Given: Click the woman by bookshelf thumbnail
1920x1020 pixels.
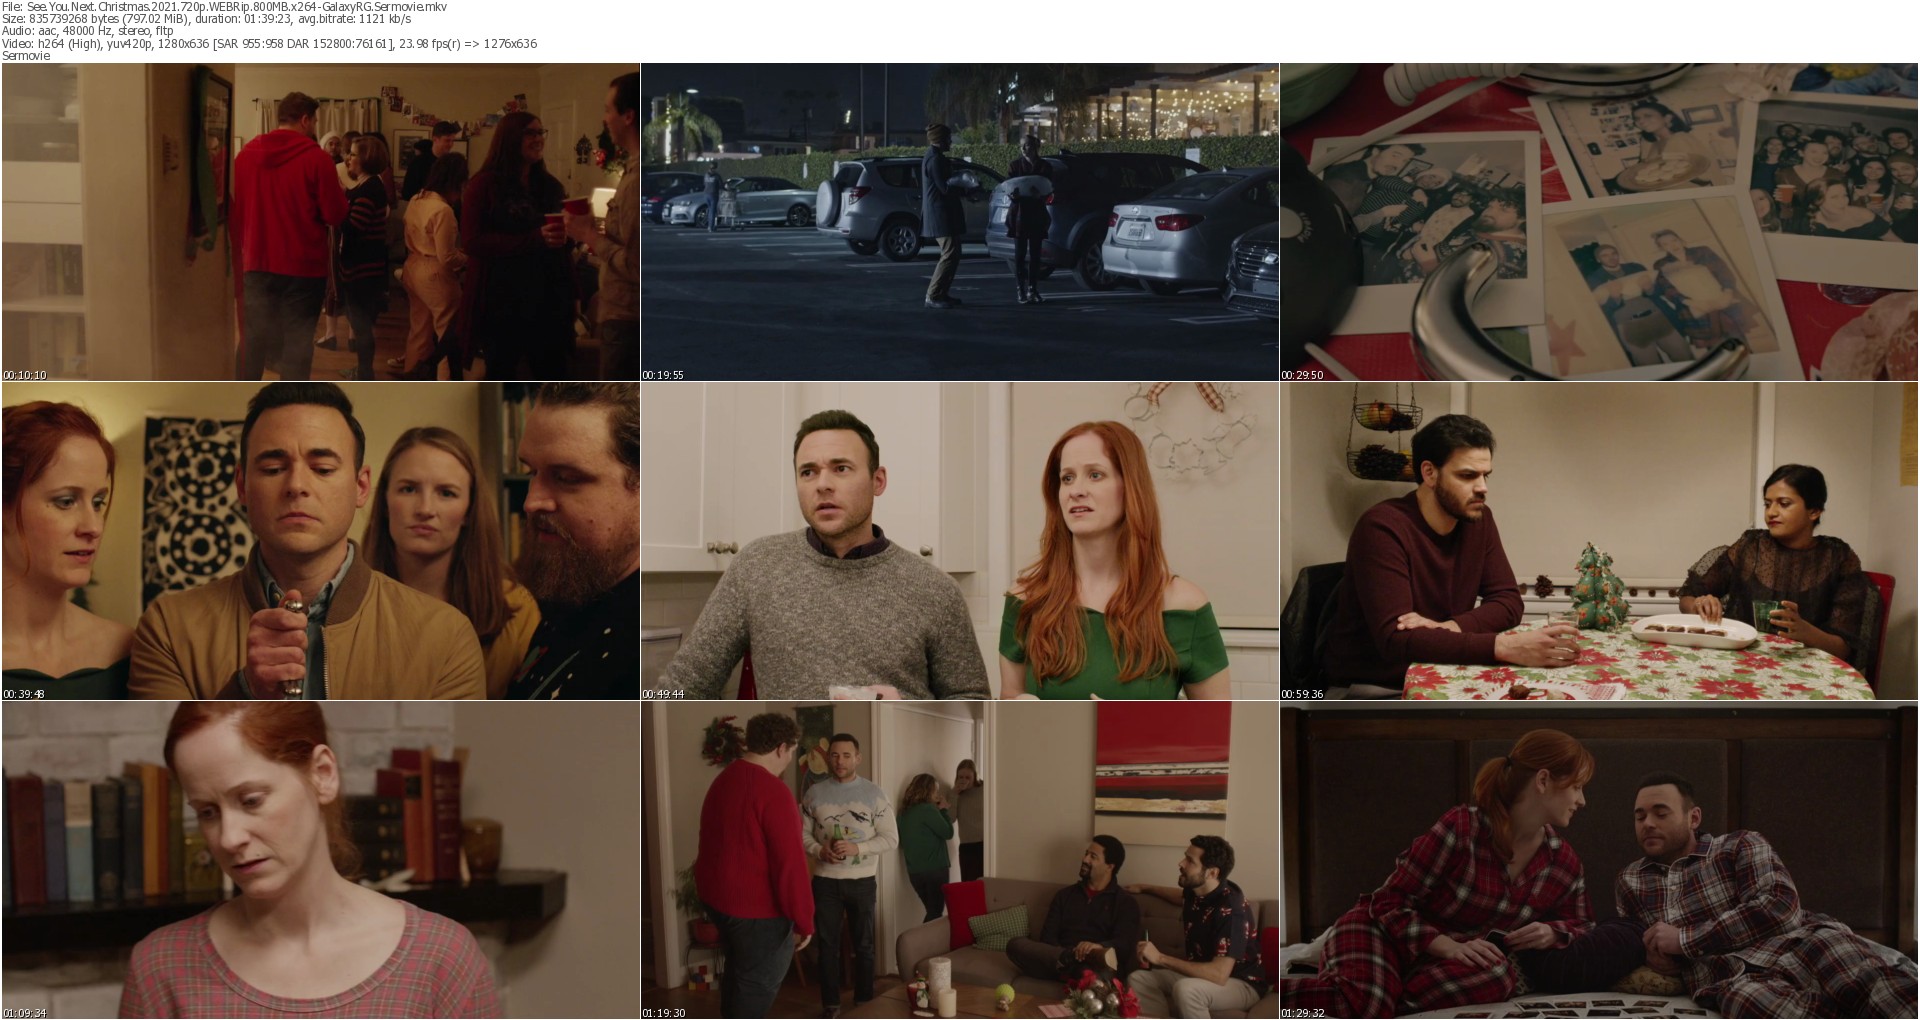Looking at the screenshot, I should pyautogui.click(x=320, y=860).
